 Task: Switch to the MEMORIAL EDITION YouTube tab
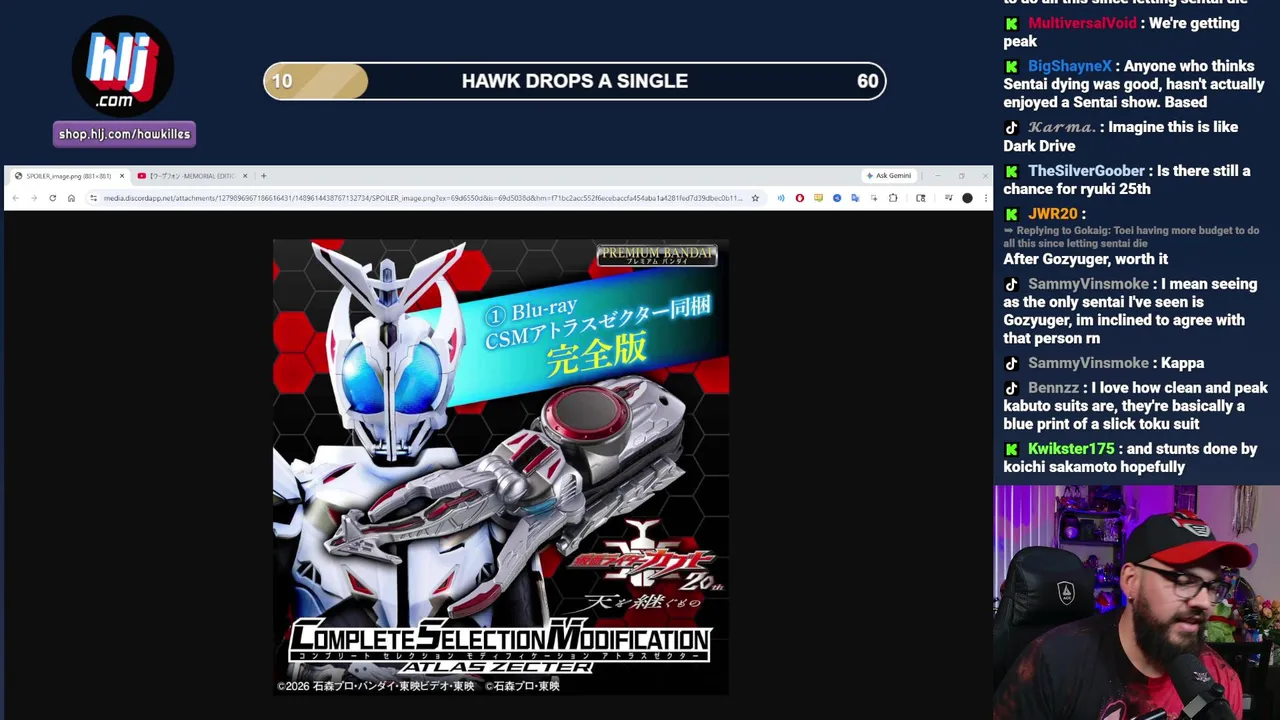192,176
